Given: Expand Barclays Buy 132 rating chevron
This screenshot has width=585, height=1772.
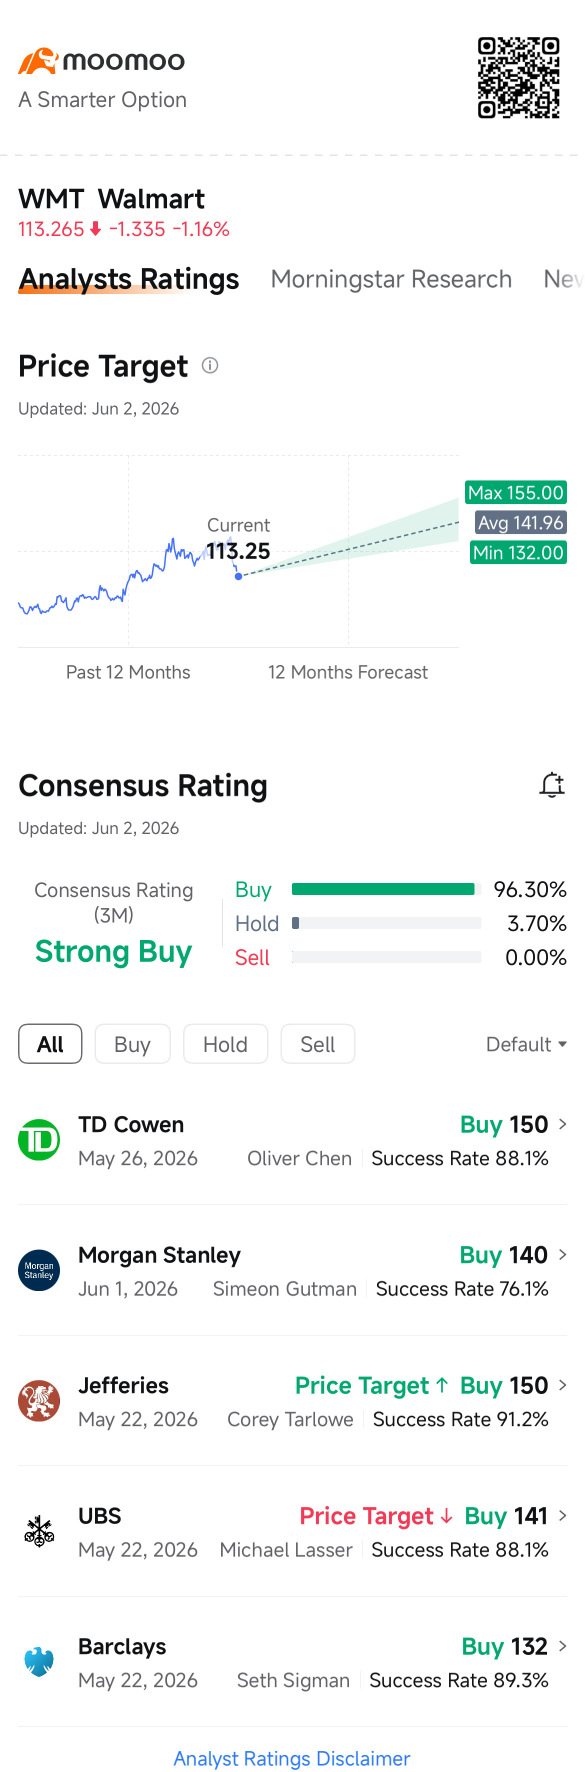Looking at the screenshot, I should coord(562,1646).
